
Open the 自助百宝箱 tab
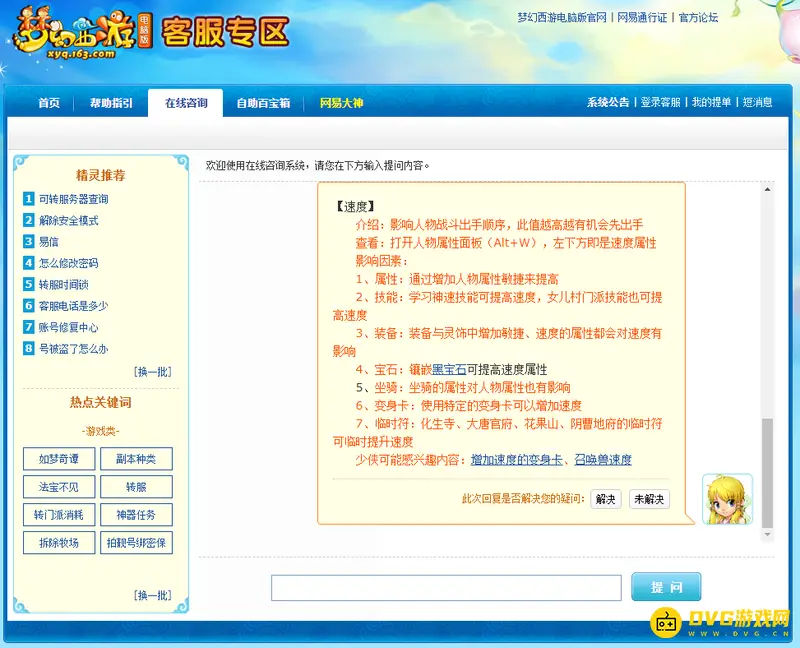tap(263, 103)
